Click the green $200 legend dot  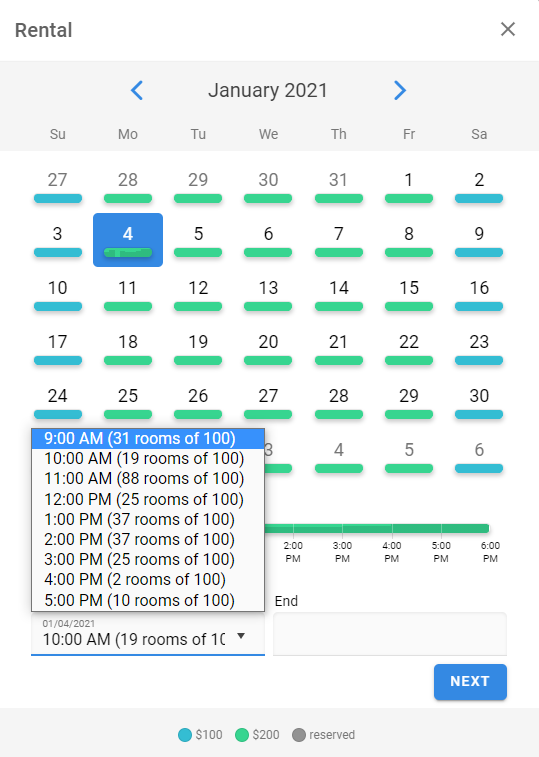point(241,735)
